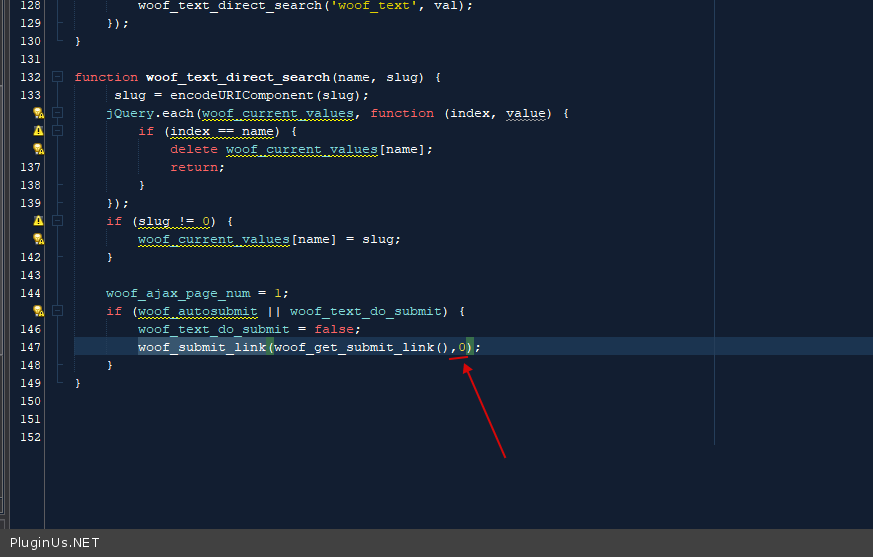
Task: Click the hint lightbulb on the 'if (woof_autosubmit' line
Action: point(38,311)
